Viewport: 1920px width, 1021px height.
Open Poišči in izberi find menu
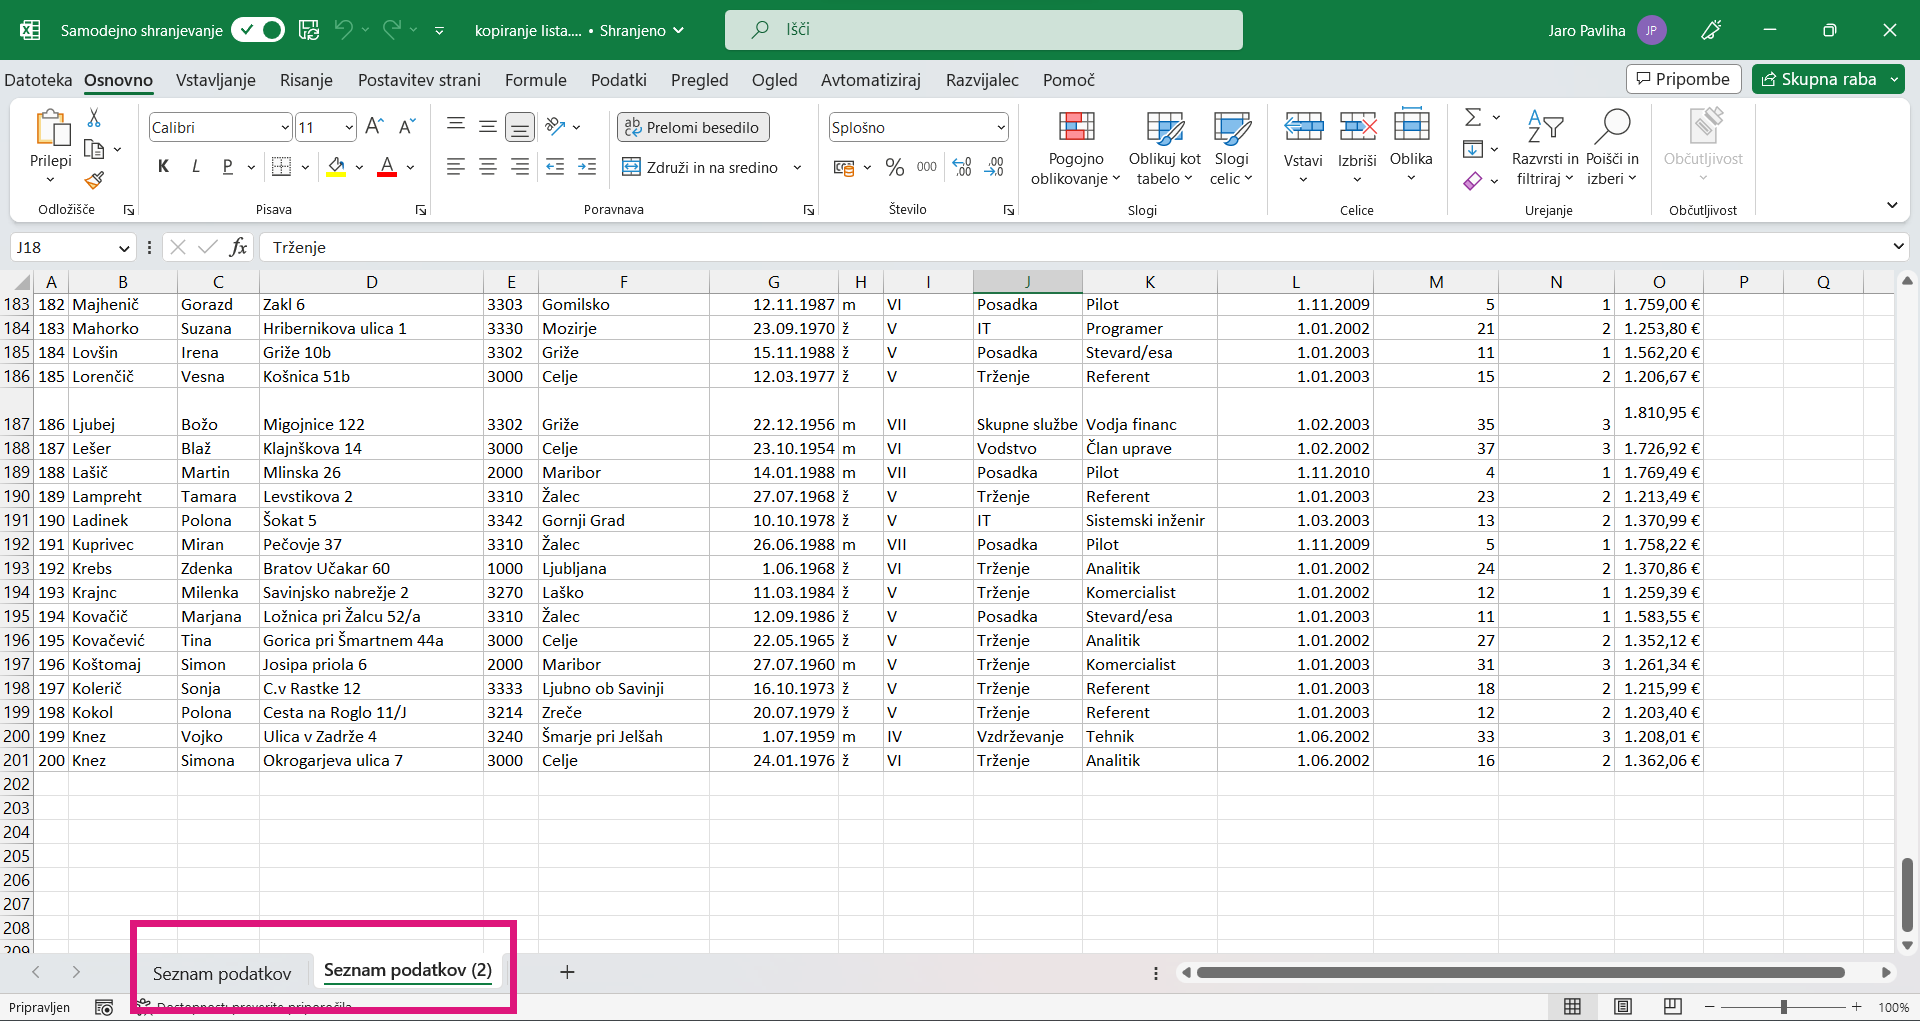pyautogui.click(x=1612, y=148)
